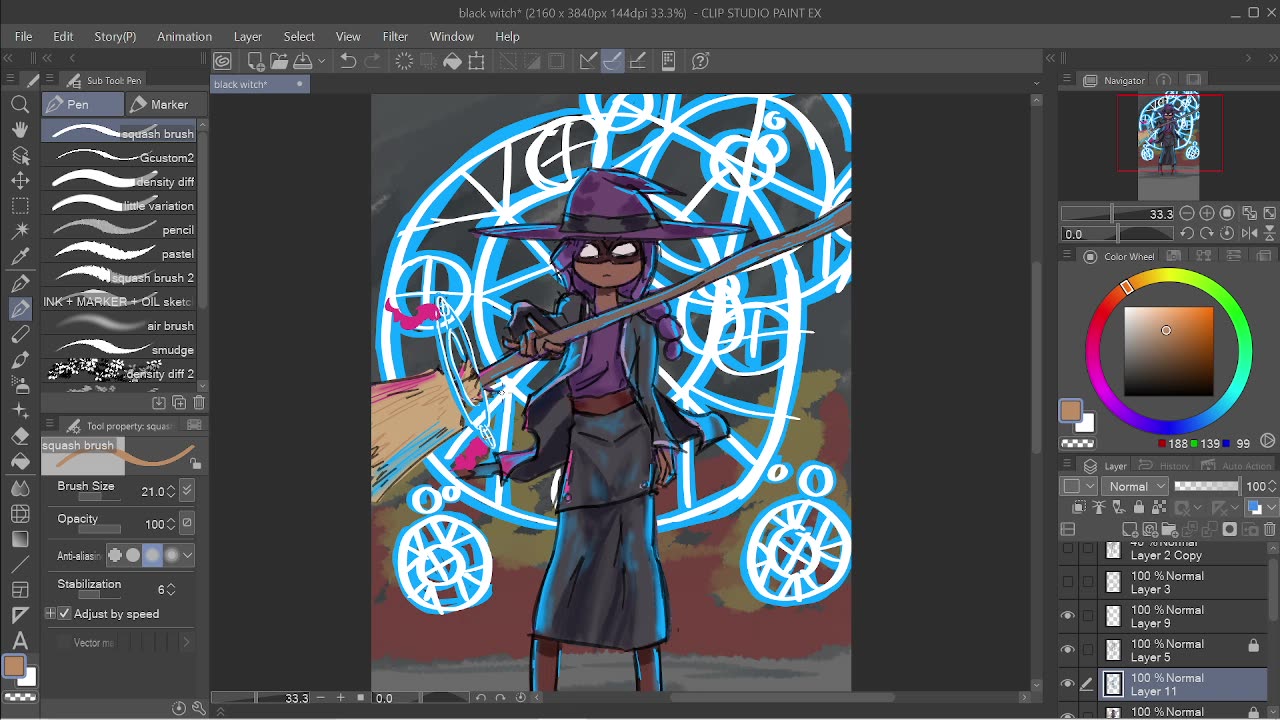Delete layer using trash icon
The height and width of the screenshot is (720, 1280).
[1269, 529]
